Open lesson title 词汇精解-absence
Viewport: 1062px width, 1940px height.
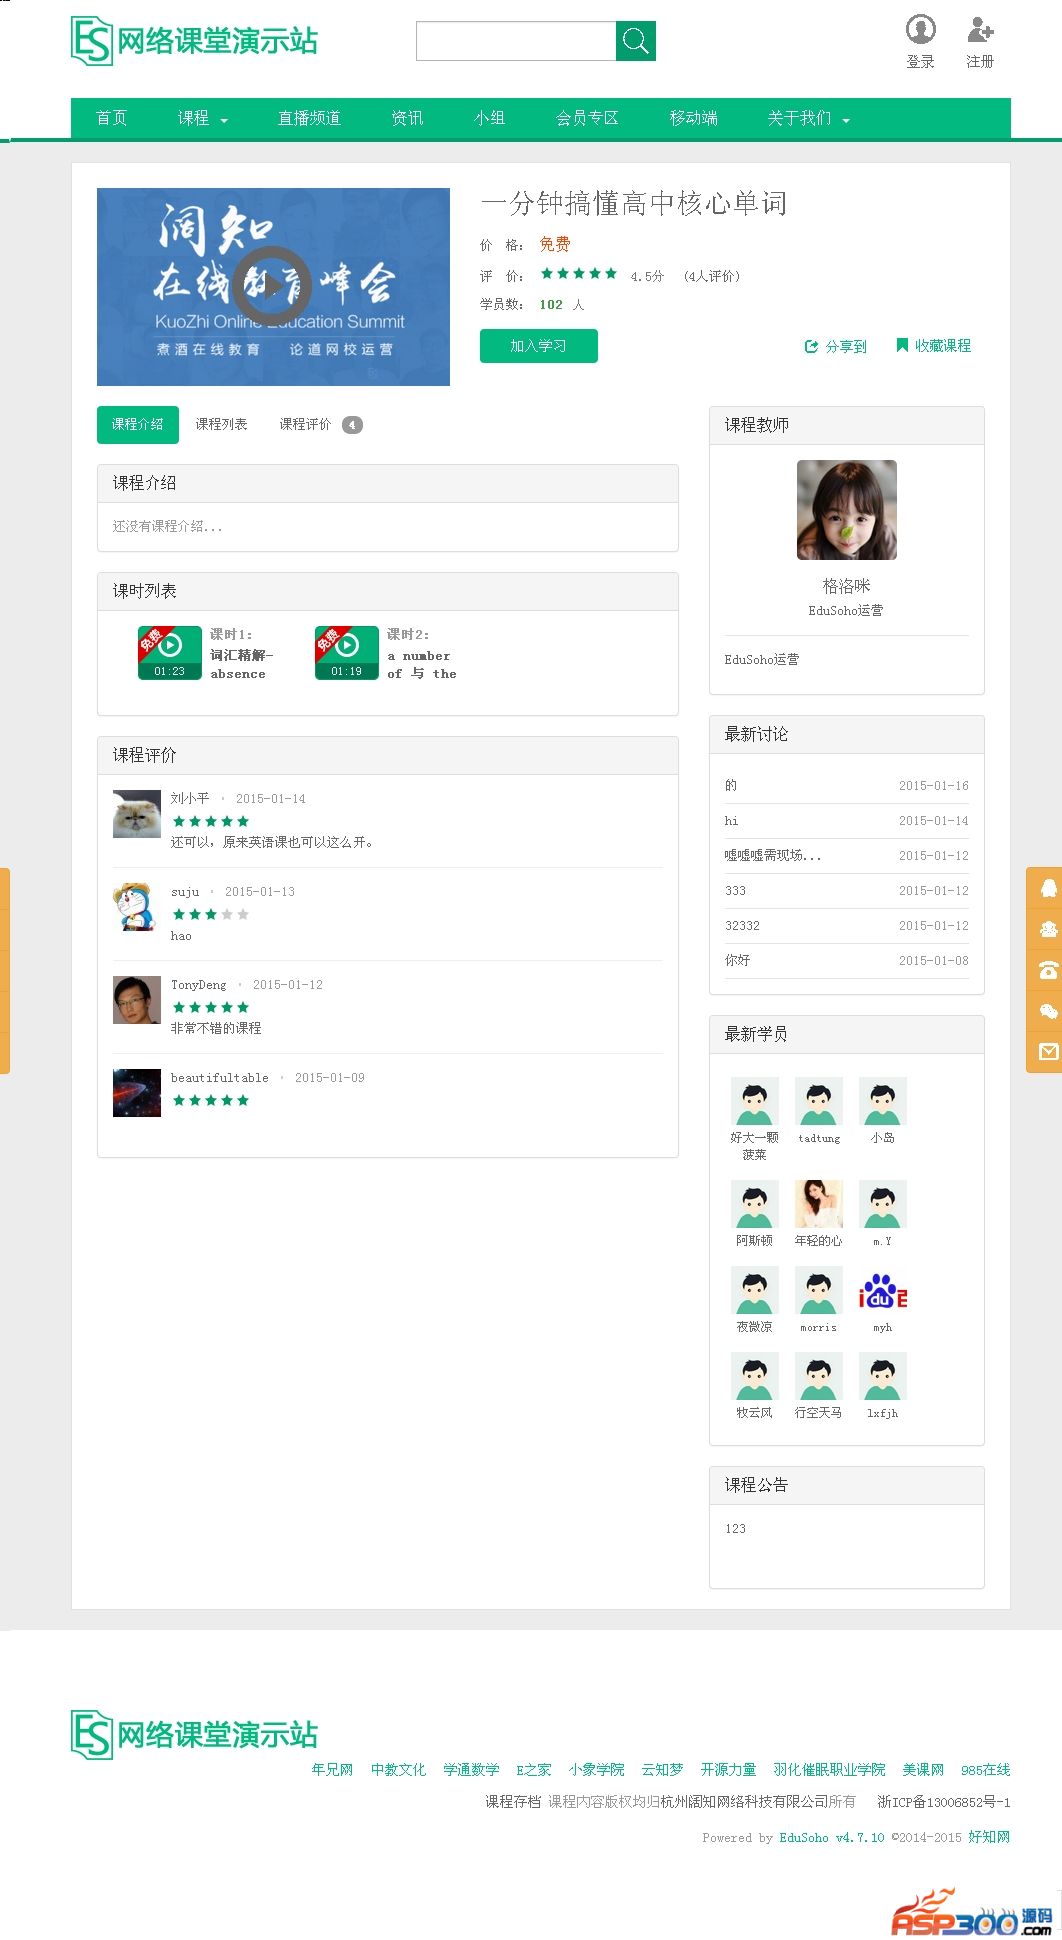click(241, 664)
